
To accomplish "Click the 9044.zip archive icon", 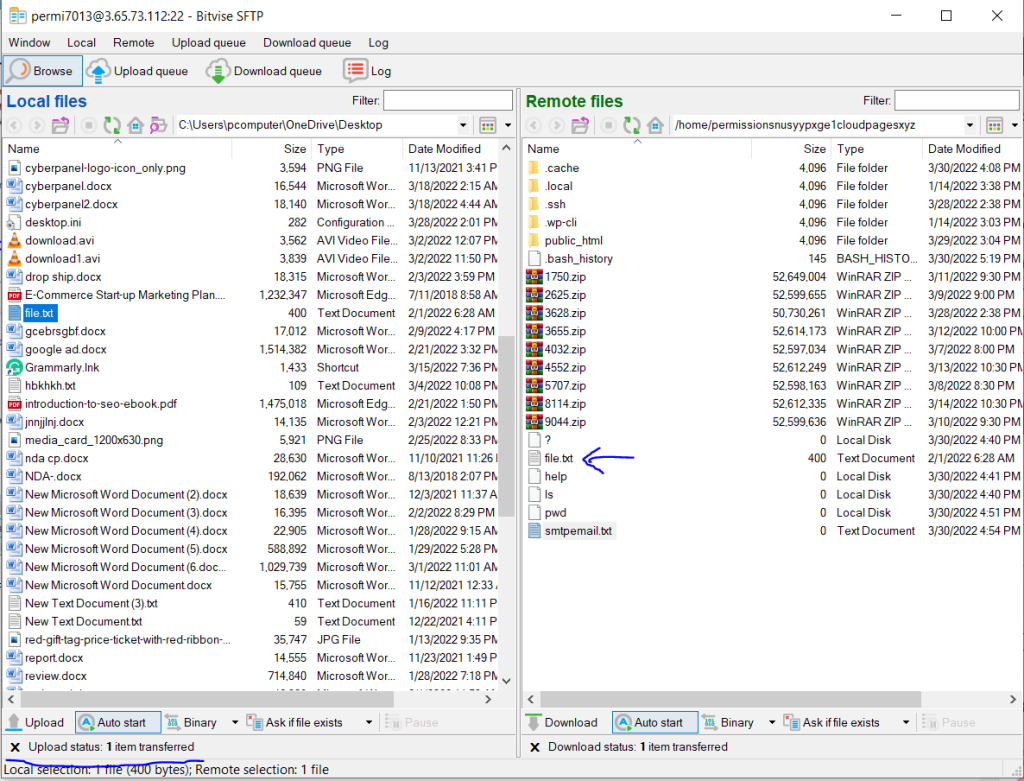I will (534, 421).
